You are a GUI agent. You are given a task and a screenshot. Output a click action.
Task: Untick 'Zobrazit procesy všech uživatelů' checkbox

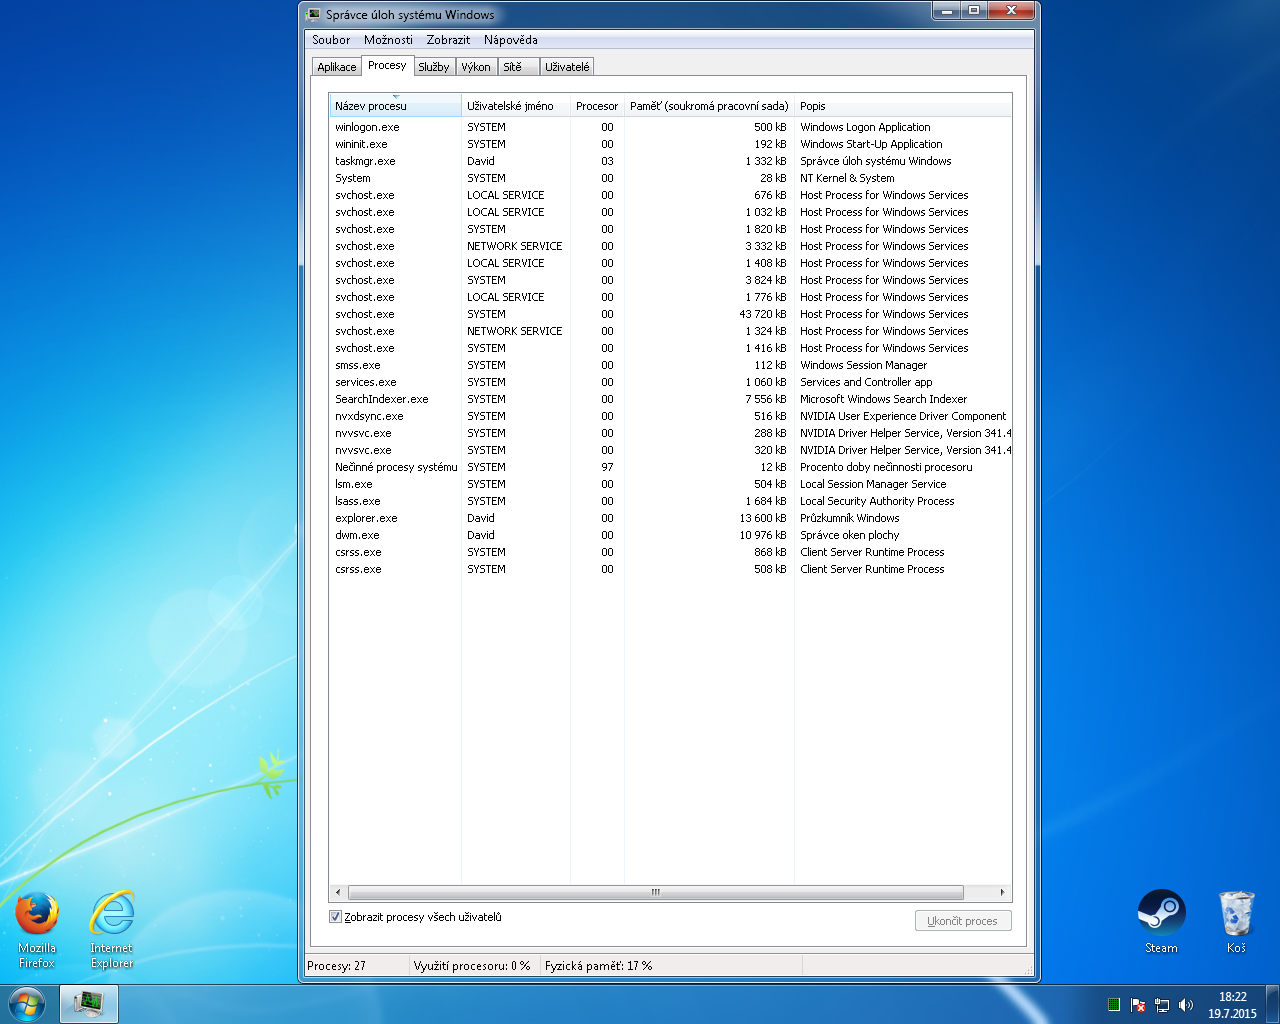[336, 917]
